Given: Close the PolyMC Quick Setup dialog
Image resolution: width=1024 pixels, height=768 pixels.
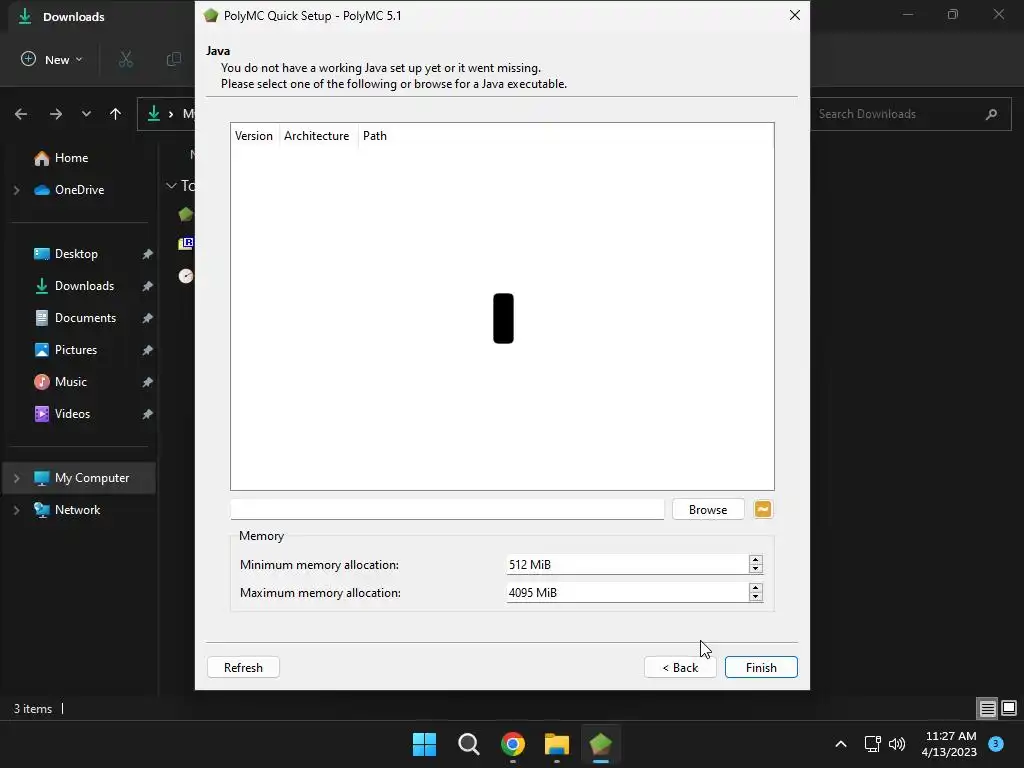Looking at the screenshot, I should click(x=795, y=15).
